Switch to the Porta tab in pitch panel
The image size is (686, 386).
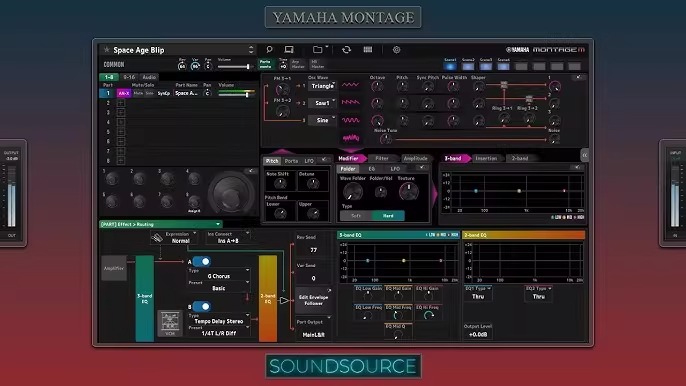pyautogui.click(x=291, y=161)
